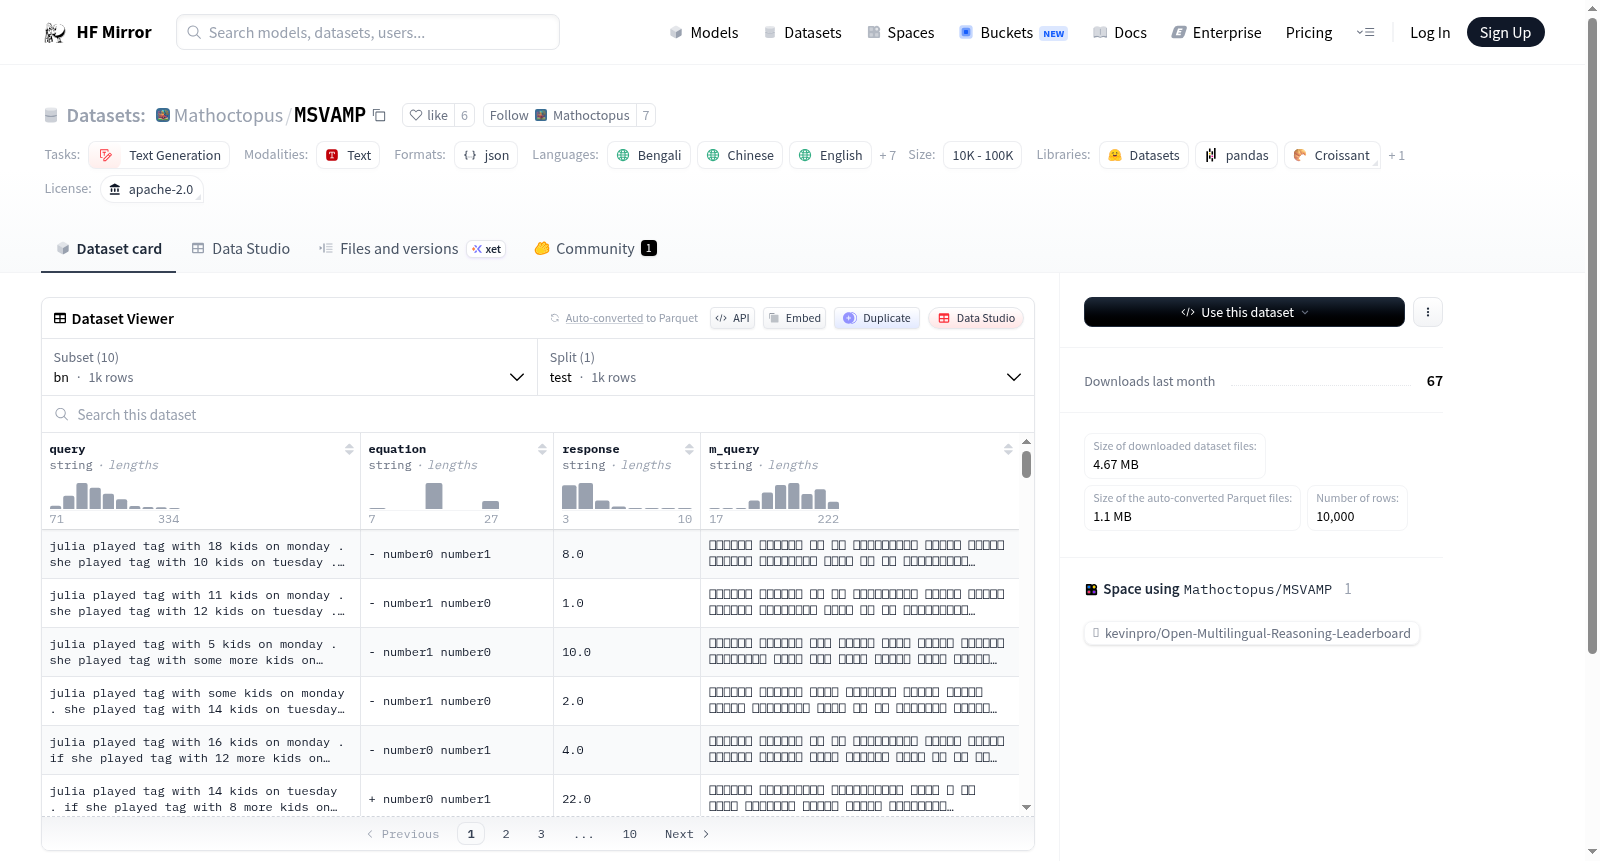This screenshot has height=861, width=1600.
Task: Show the +1 more libraries
Action: 1396,155
